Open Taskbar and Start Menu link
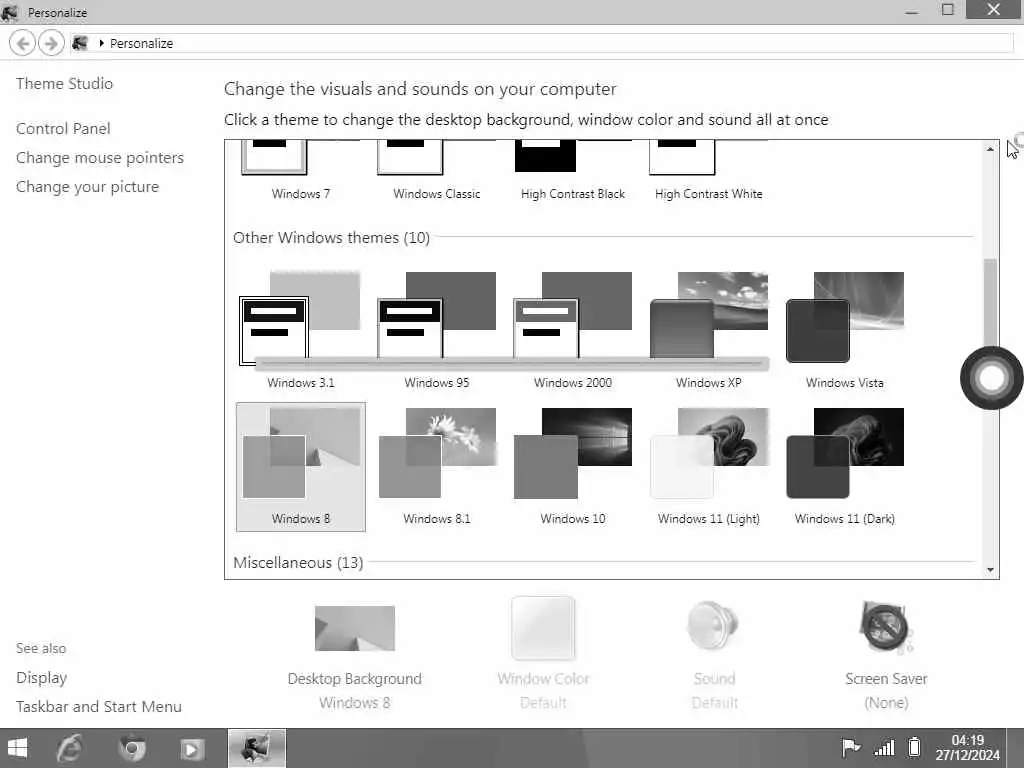Image resolution: width=1024 pixels, height=768 pixels. pyautogui.click(x=99, y=707)
